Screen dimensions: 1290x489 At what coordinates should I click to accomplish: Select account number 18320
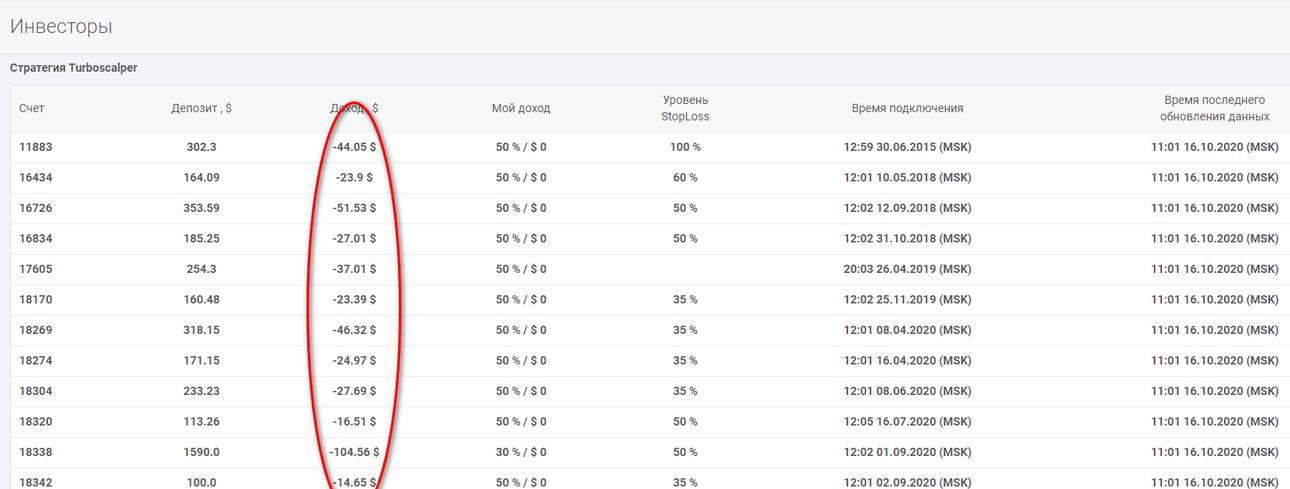(35, 421)
